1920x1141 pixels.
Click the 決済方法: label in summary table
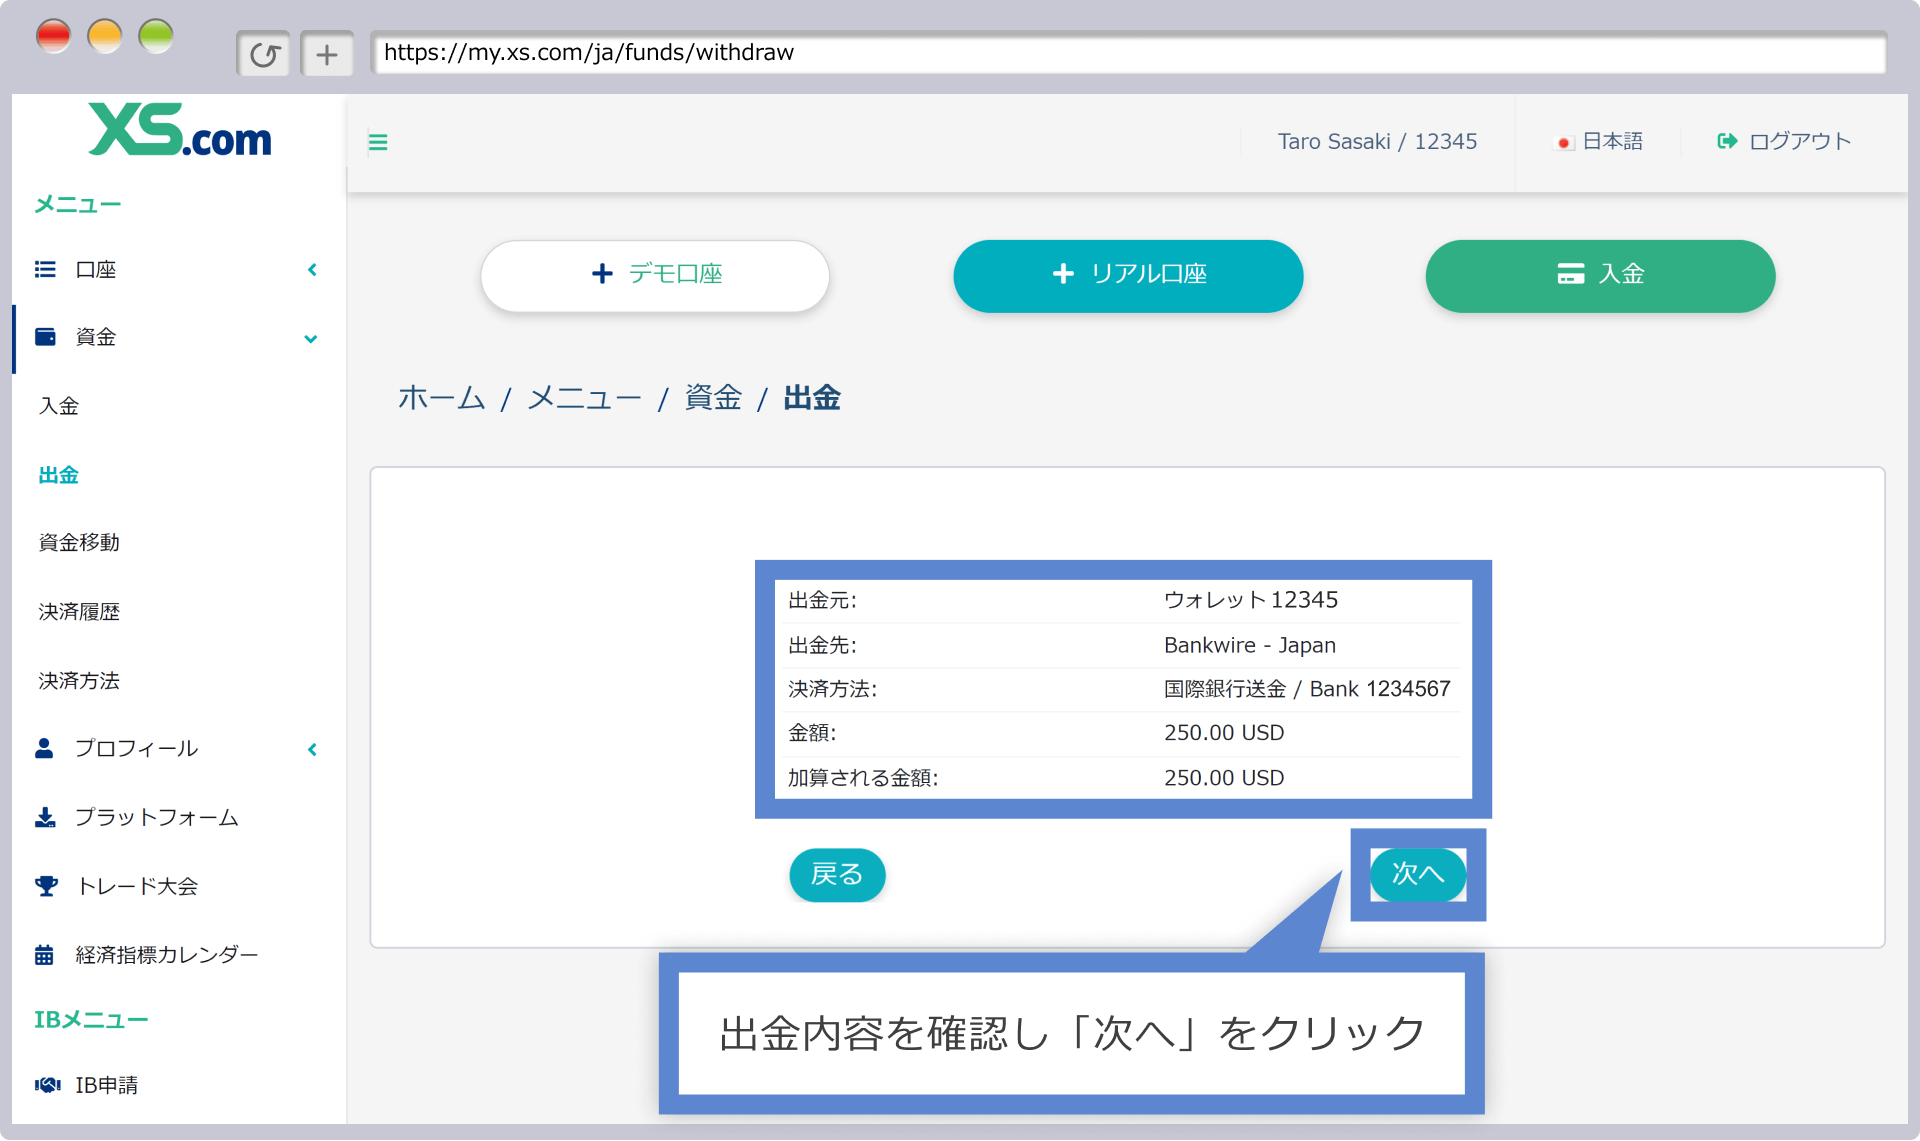[832, 689]
